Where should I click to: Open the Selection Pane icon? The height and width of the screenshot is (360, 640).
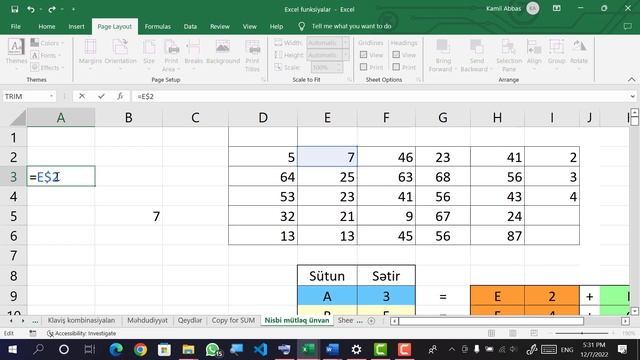509,47
